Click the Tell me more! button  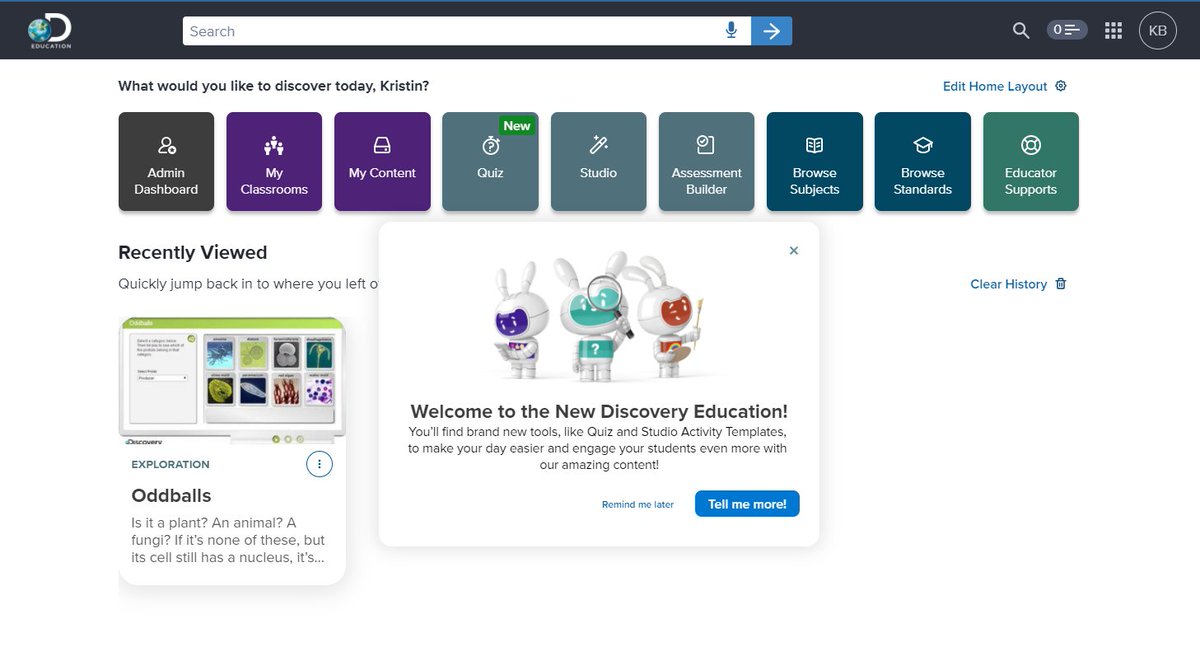point(747,504)
